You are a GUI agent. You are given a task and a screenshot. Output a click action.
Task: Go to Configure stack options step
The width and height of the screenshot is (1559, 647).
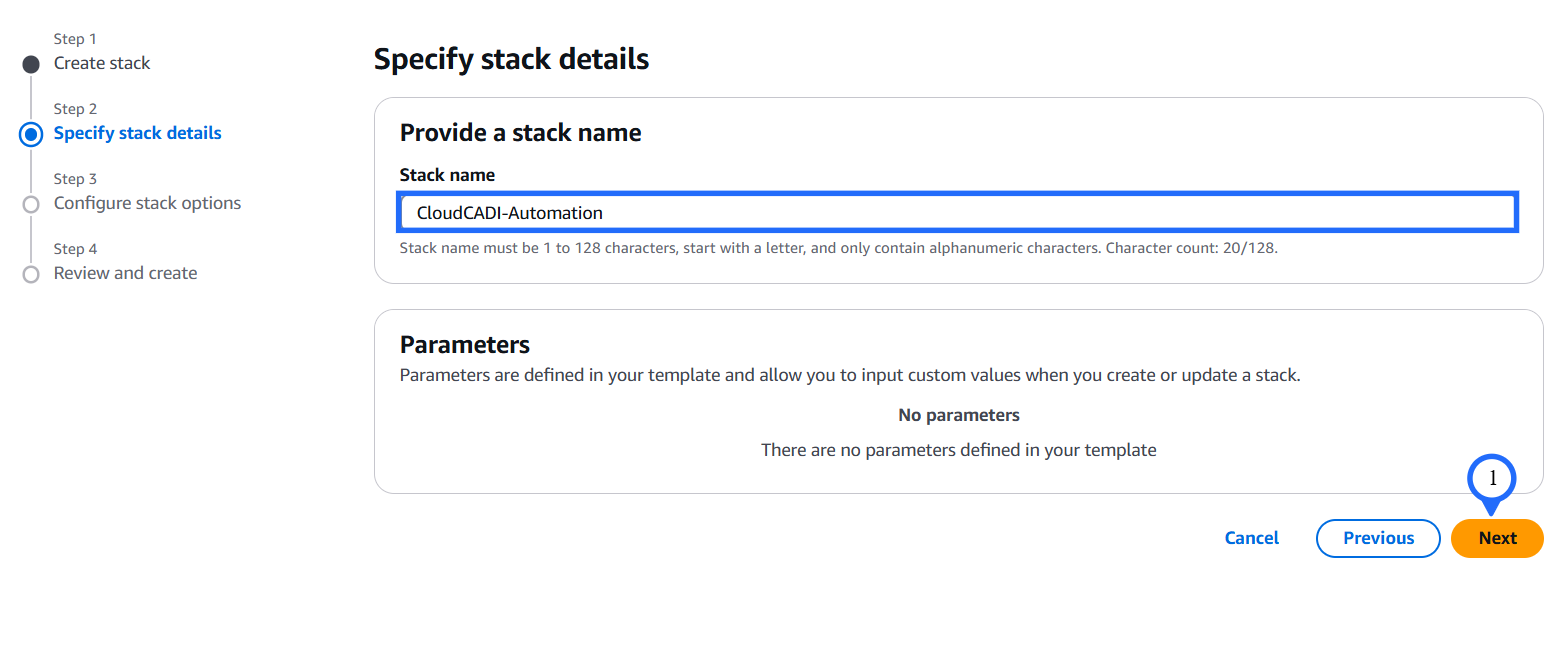coord(147,203)
